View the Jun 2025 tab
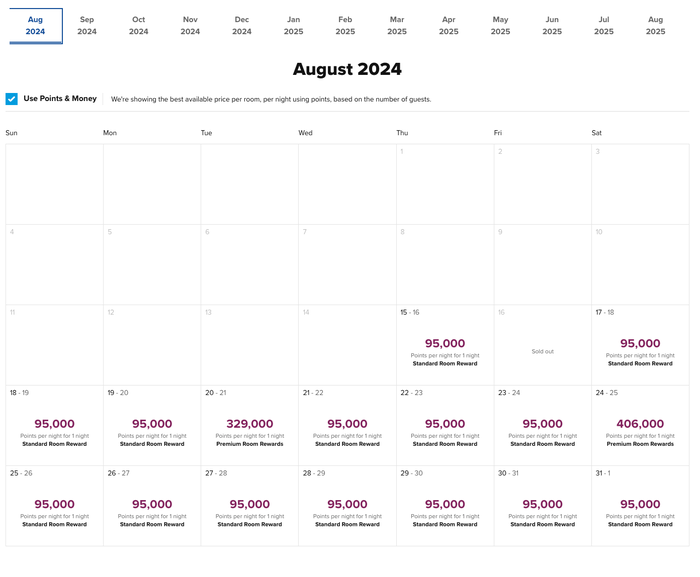This screenshot has width=700, height=577. click(552, 25)
